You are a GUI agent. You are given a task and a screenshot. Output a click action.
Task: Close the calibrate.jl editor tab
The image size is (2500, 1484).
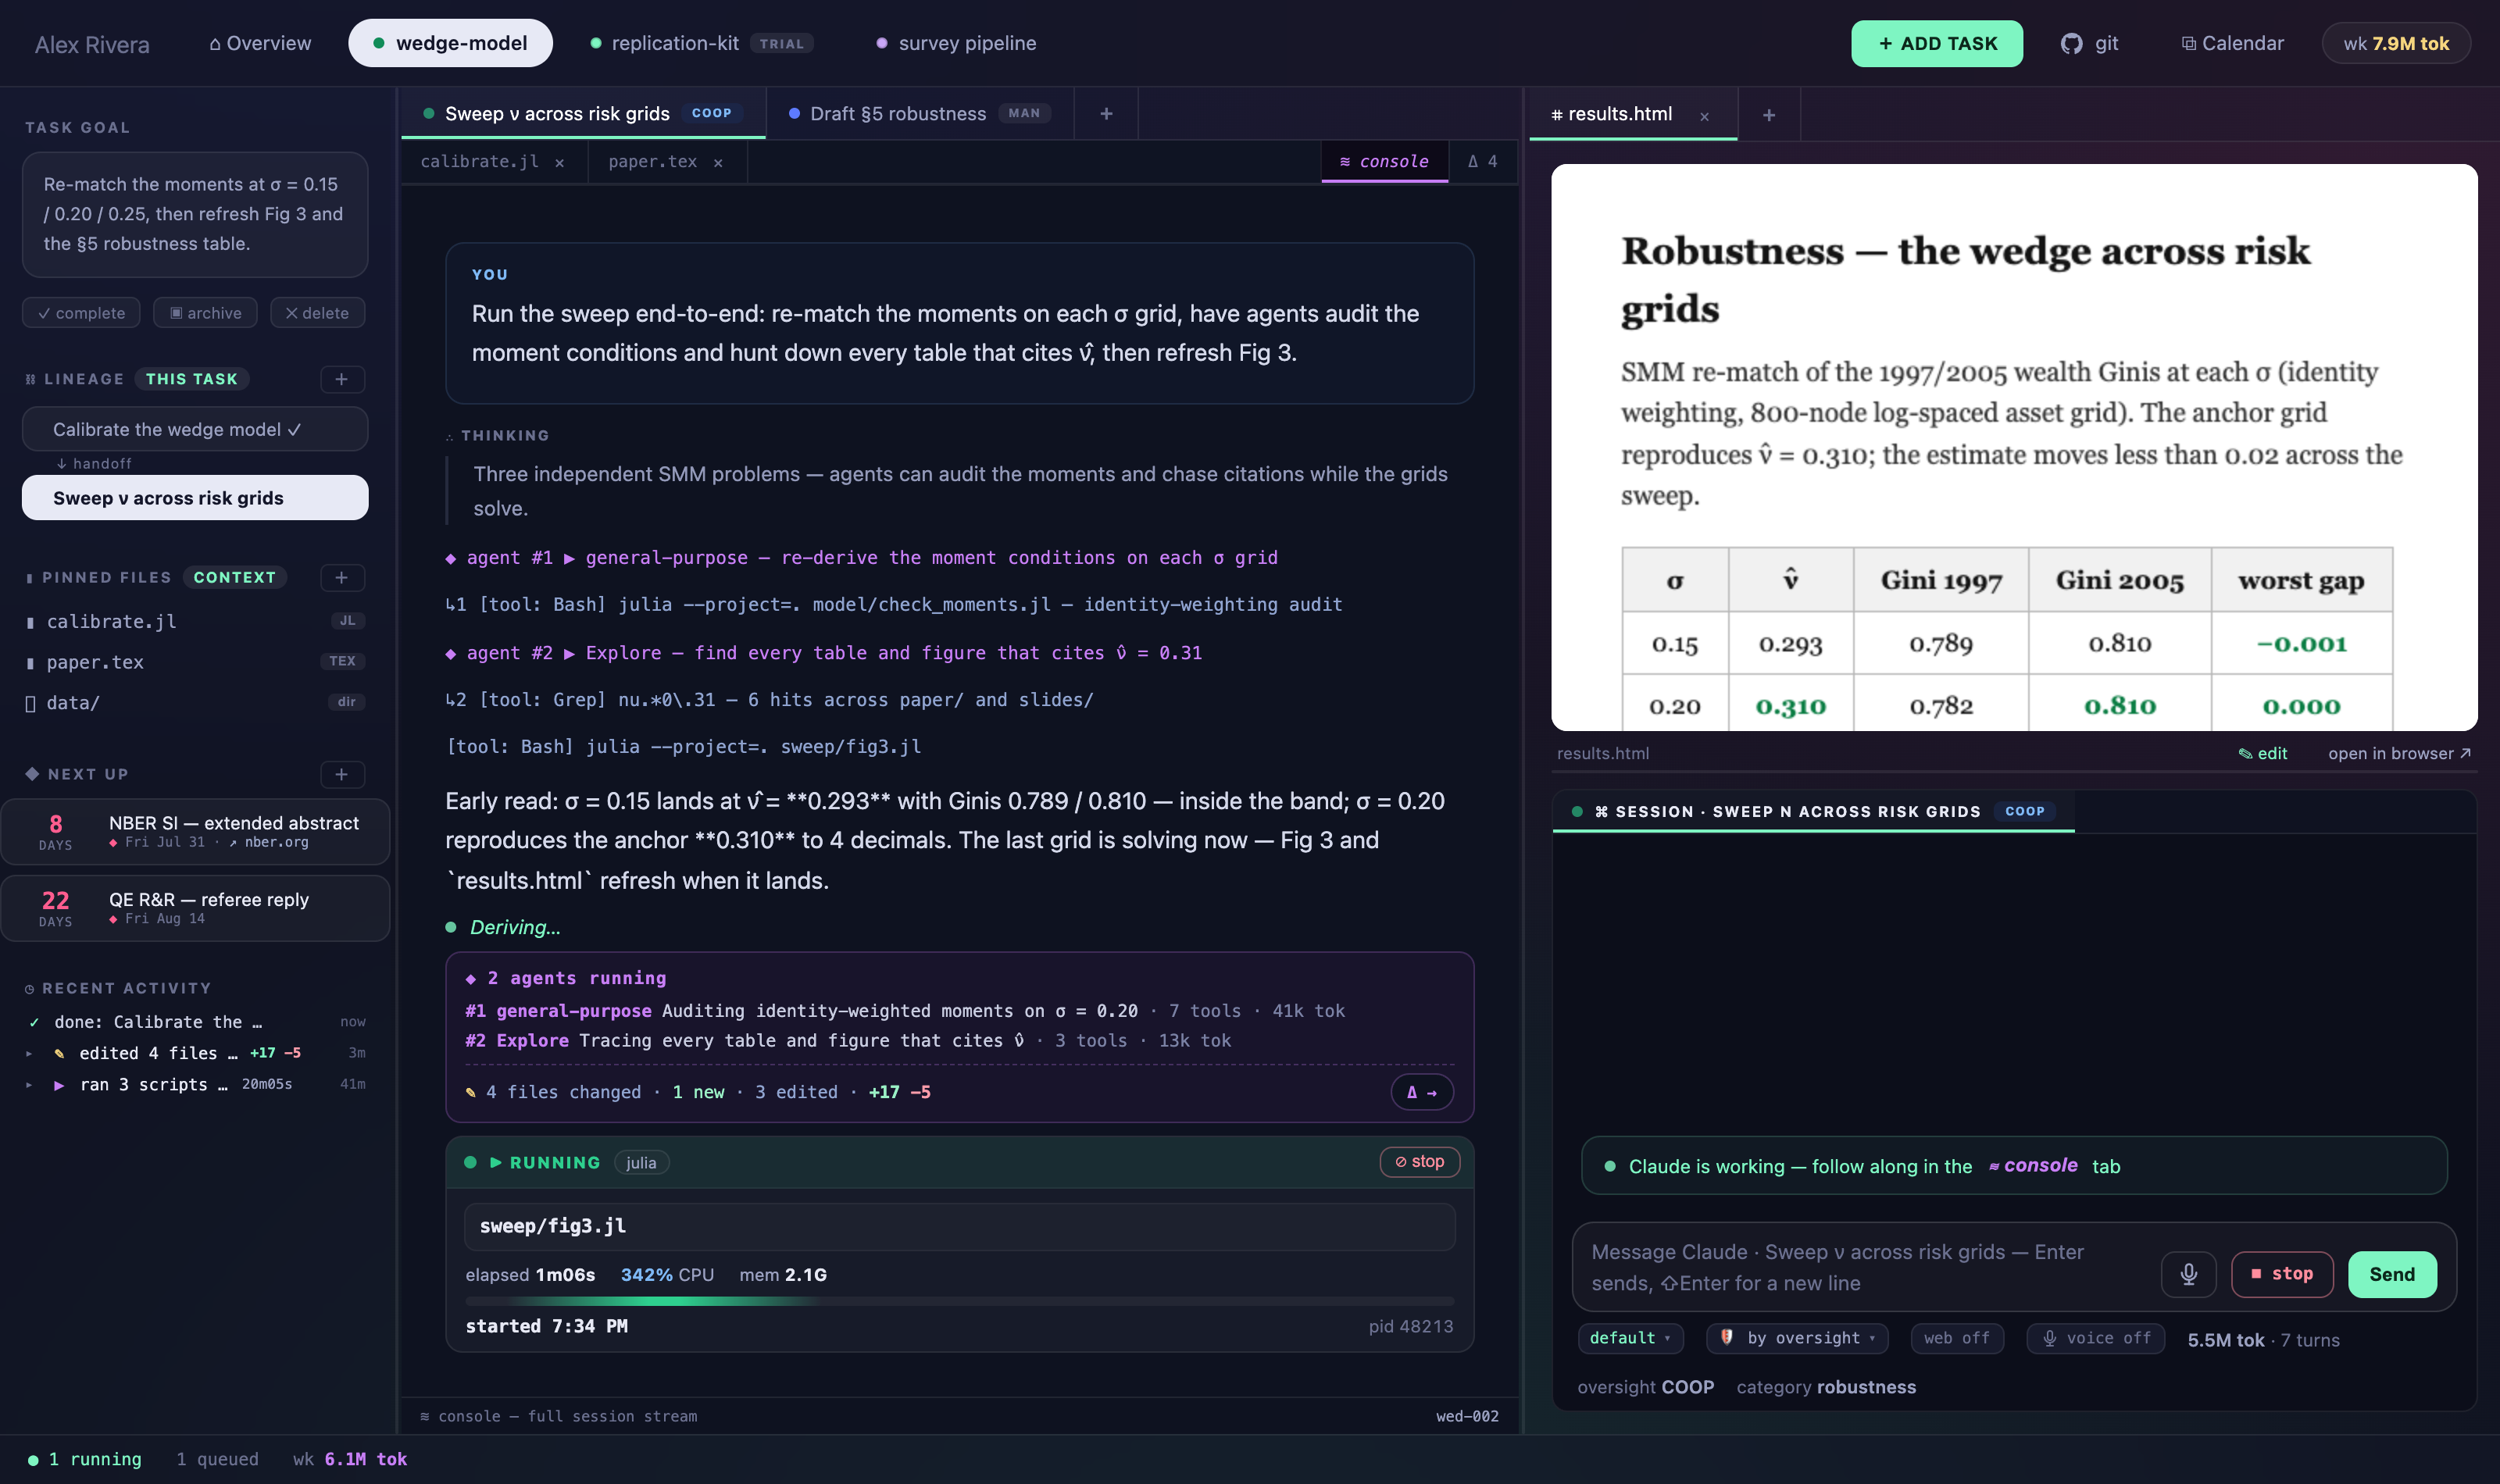pos(560,162)
